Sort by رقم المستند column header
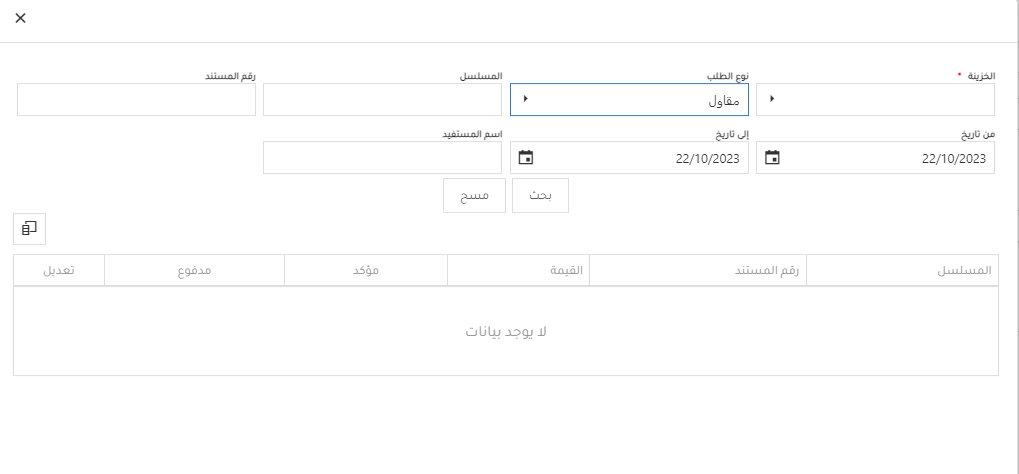This screenshot has height=474, width=1019. (698, 271)
